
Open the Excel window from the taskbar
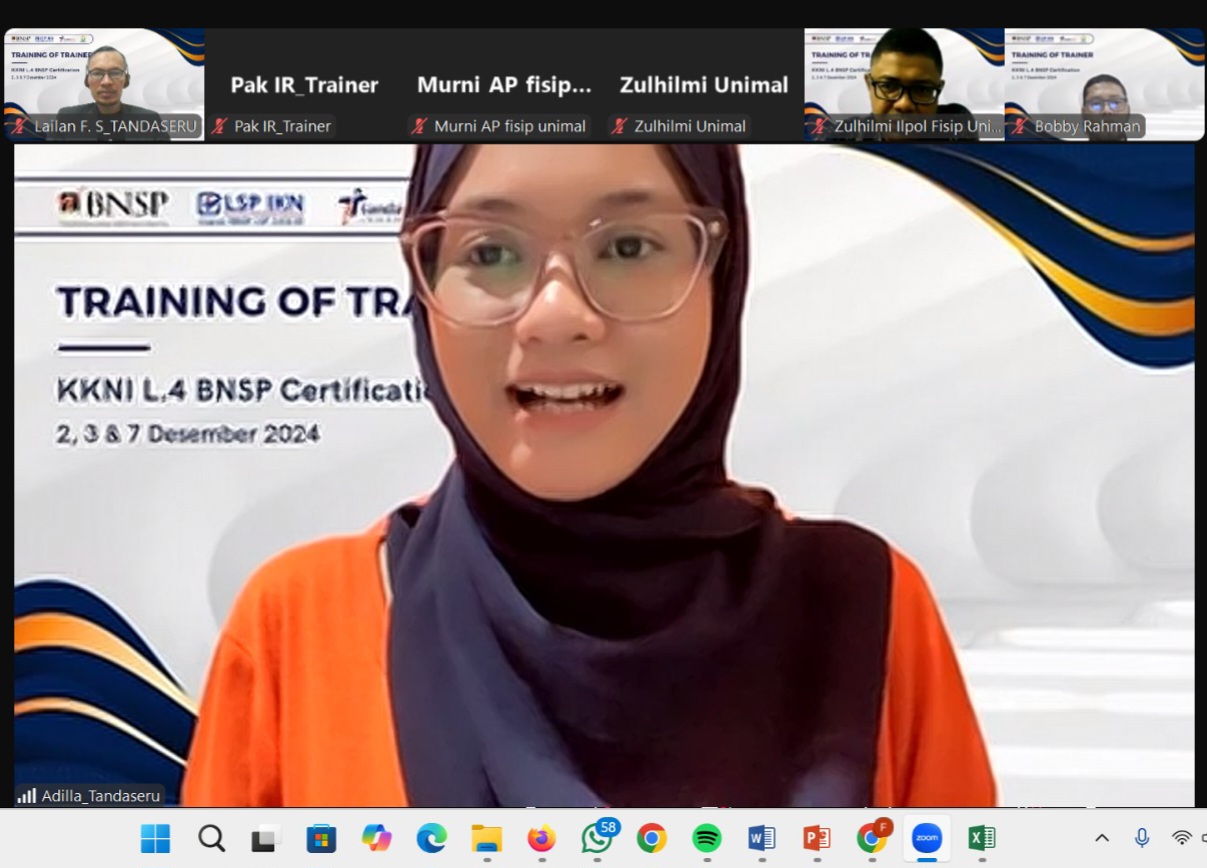[x=982, y=838]
